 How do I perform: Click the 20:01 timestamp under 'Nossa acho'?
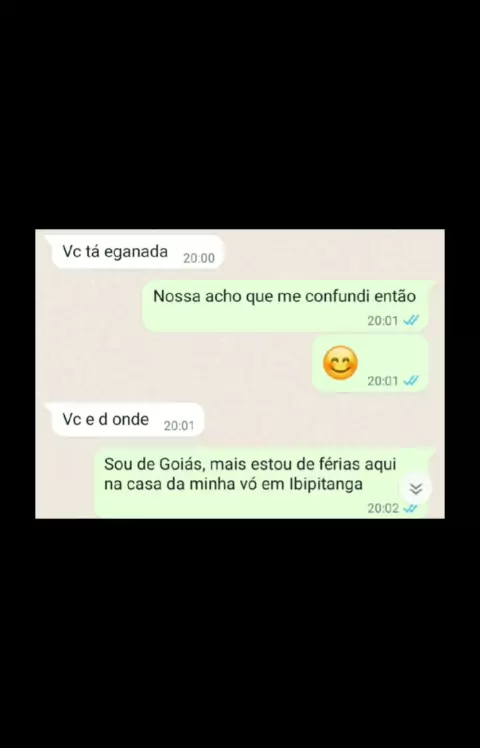383,321
